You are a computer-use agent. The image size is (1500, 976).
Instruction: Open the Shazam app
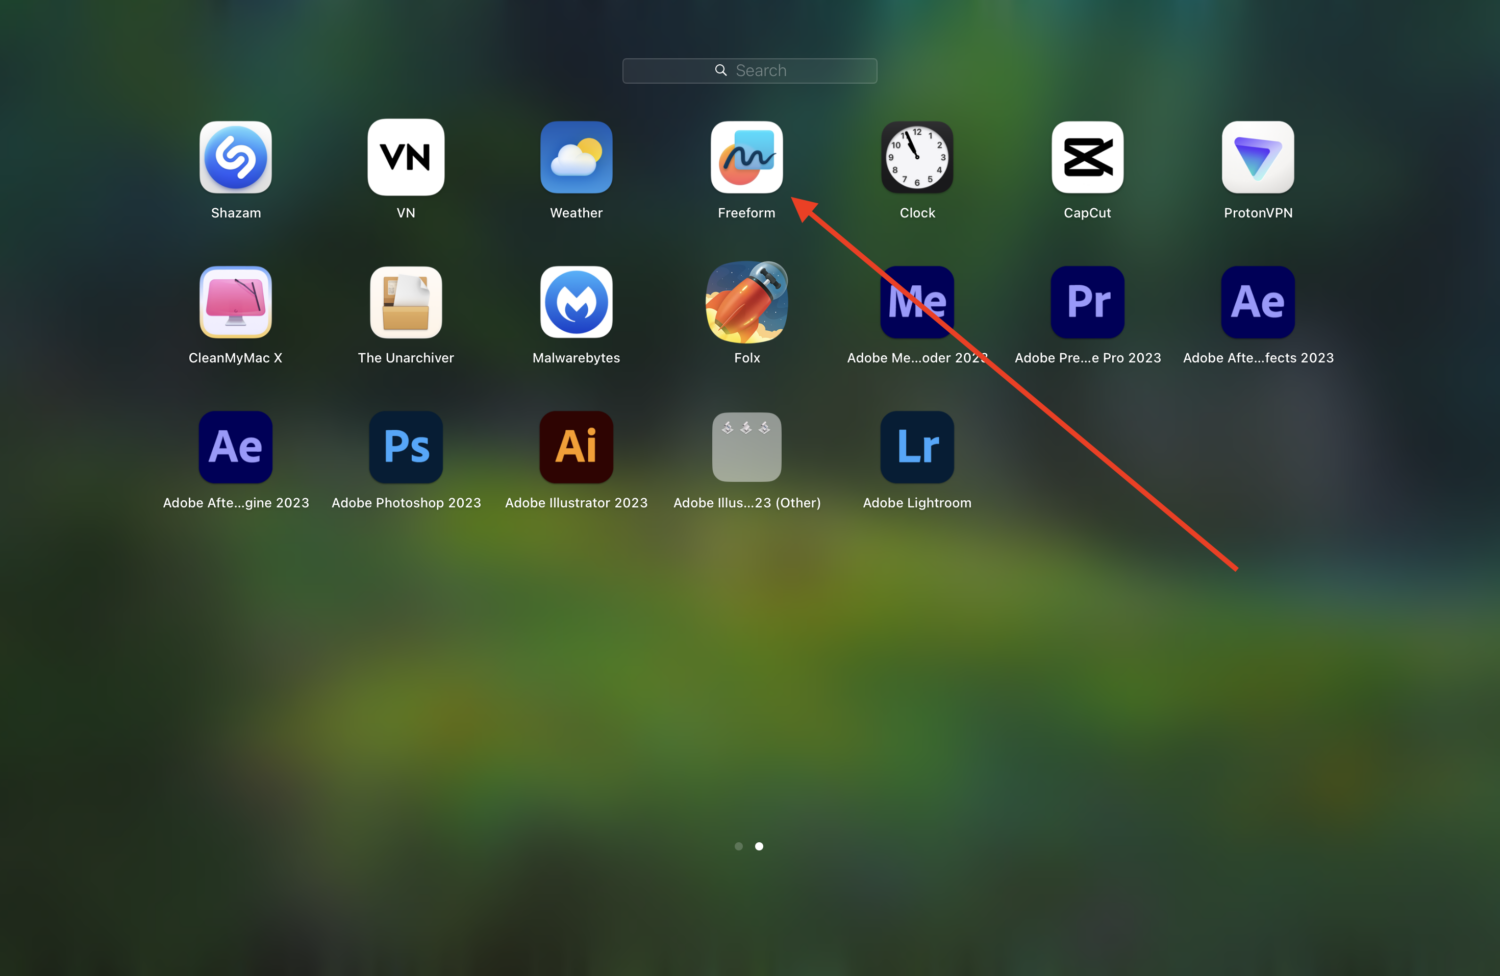pyautogui.click(x=236, y=157)
